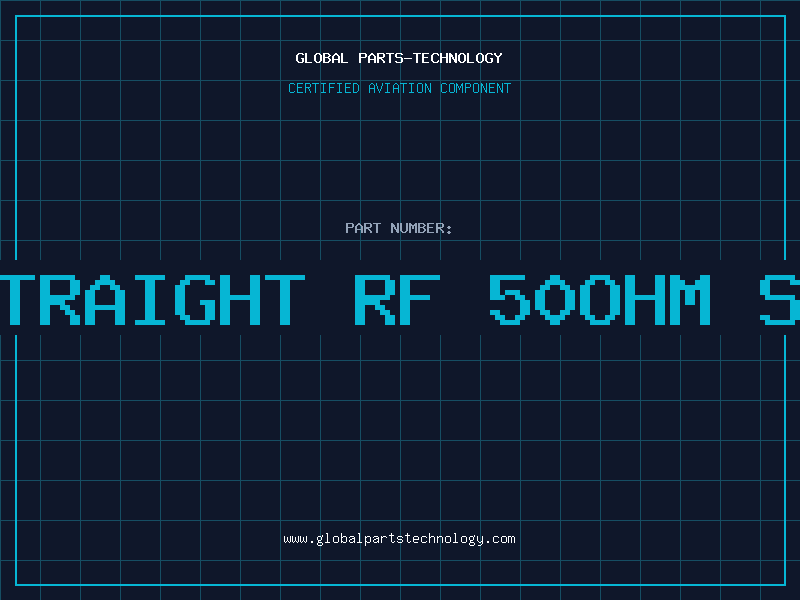The width and height of the screenshot is (800, 600).
Task: Click the 'GLOBAL PARTS-TECHNOLOGY' heading
Action: point(399,58)
